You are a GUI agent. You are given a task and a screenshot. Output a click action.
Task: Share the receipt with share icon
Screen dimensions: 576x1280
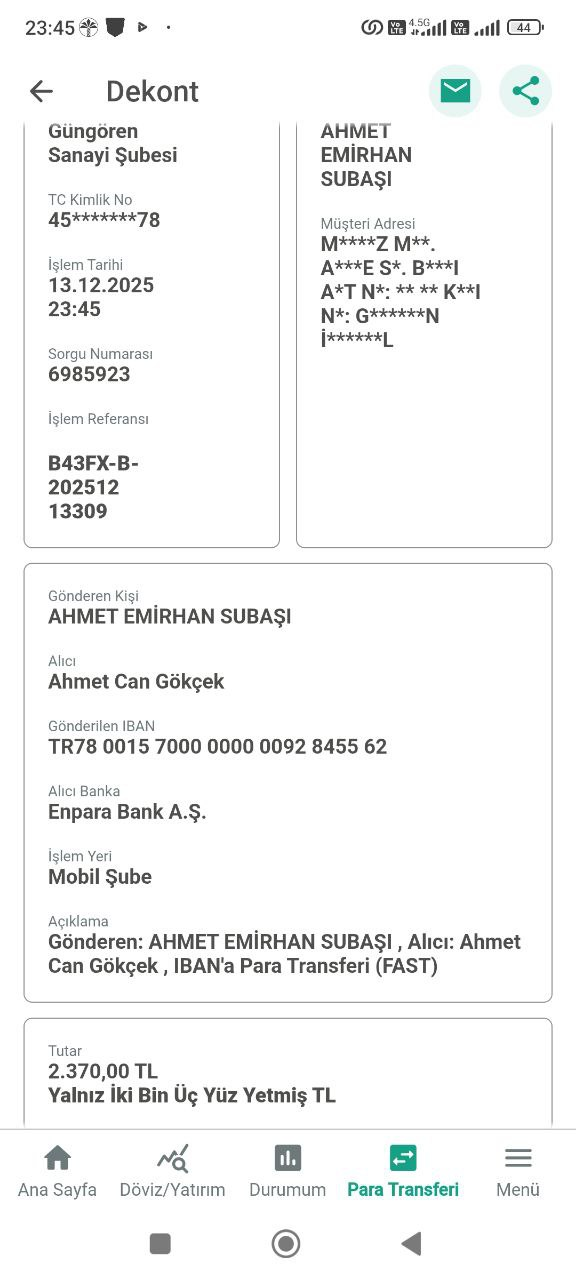[525, 91]
